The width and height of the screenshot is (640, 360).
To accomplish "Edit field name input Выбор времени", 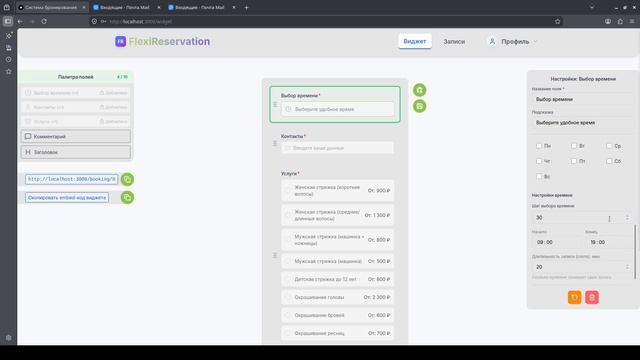I will [x=582, y=99].
